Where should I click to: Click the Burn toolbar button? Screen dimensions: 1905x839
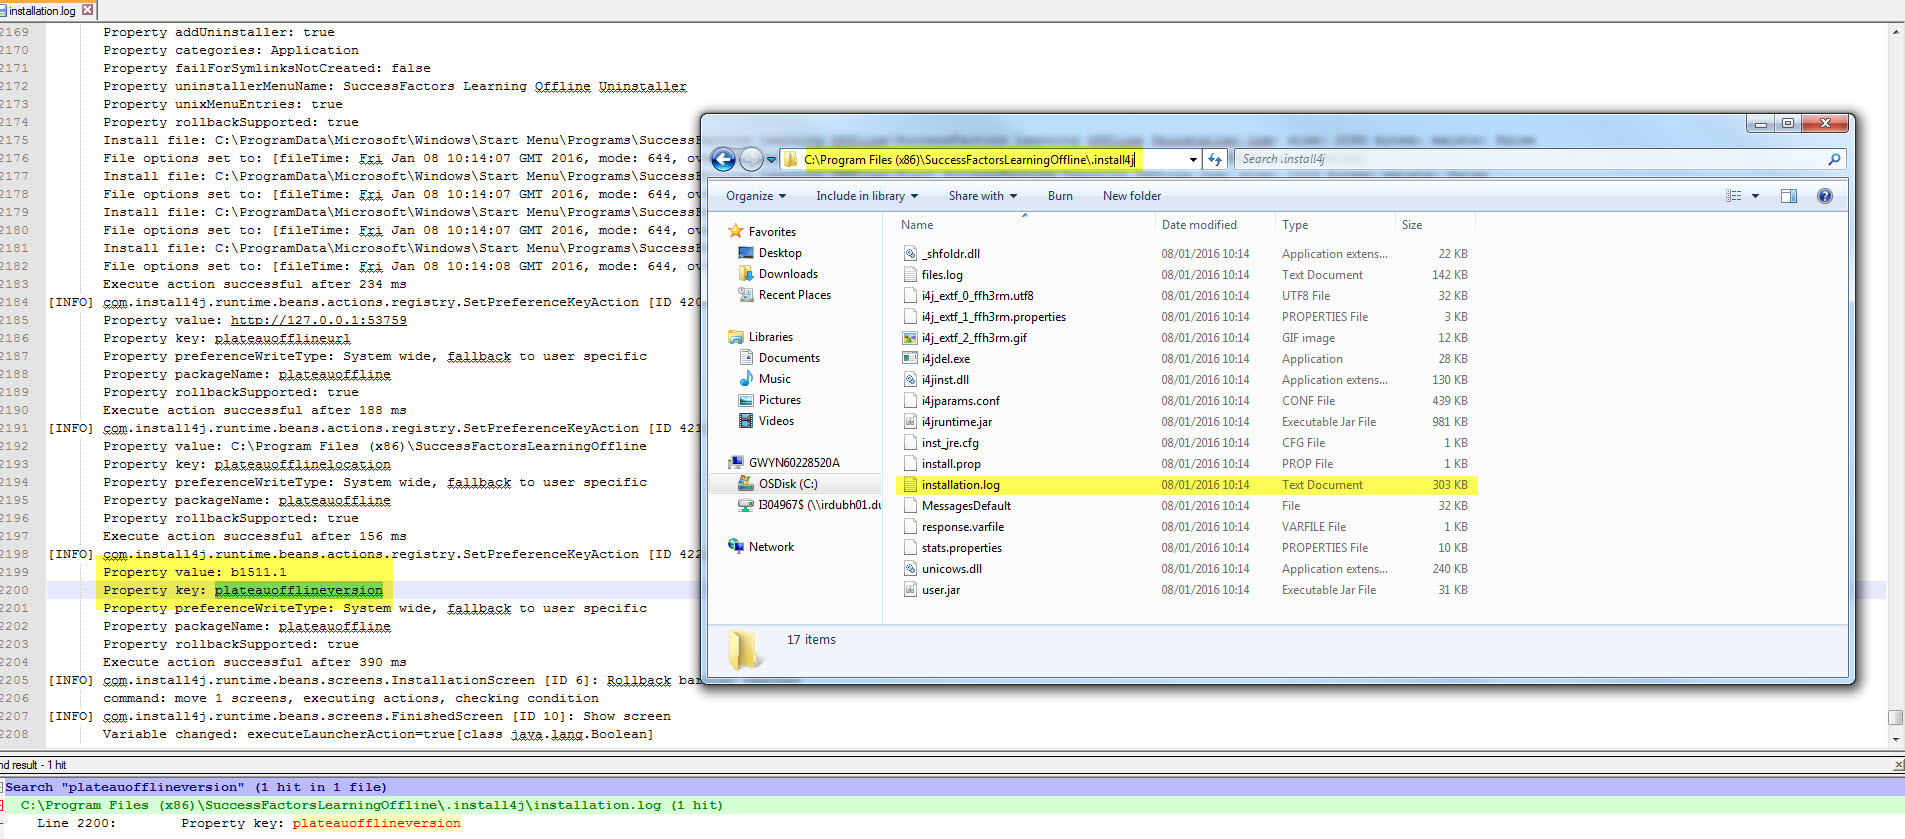[x=1060, y=196]
